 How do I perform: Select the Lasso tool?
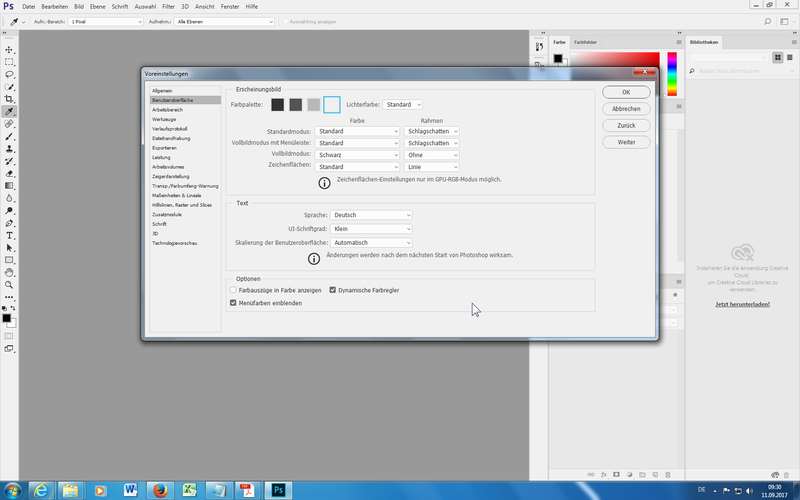(x=9, y=74)
